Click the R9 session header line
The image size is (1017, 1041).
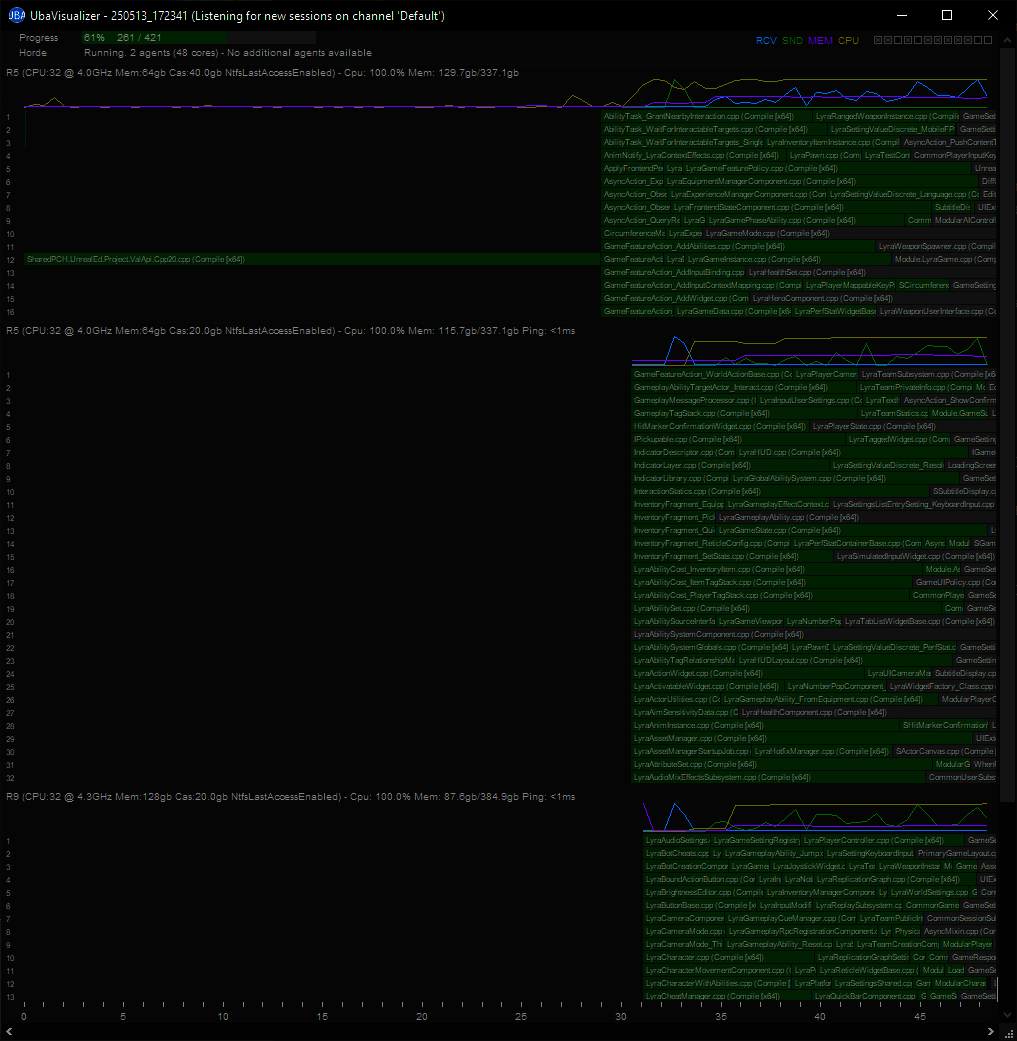[x=290, y=797]
